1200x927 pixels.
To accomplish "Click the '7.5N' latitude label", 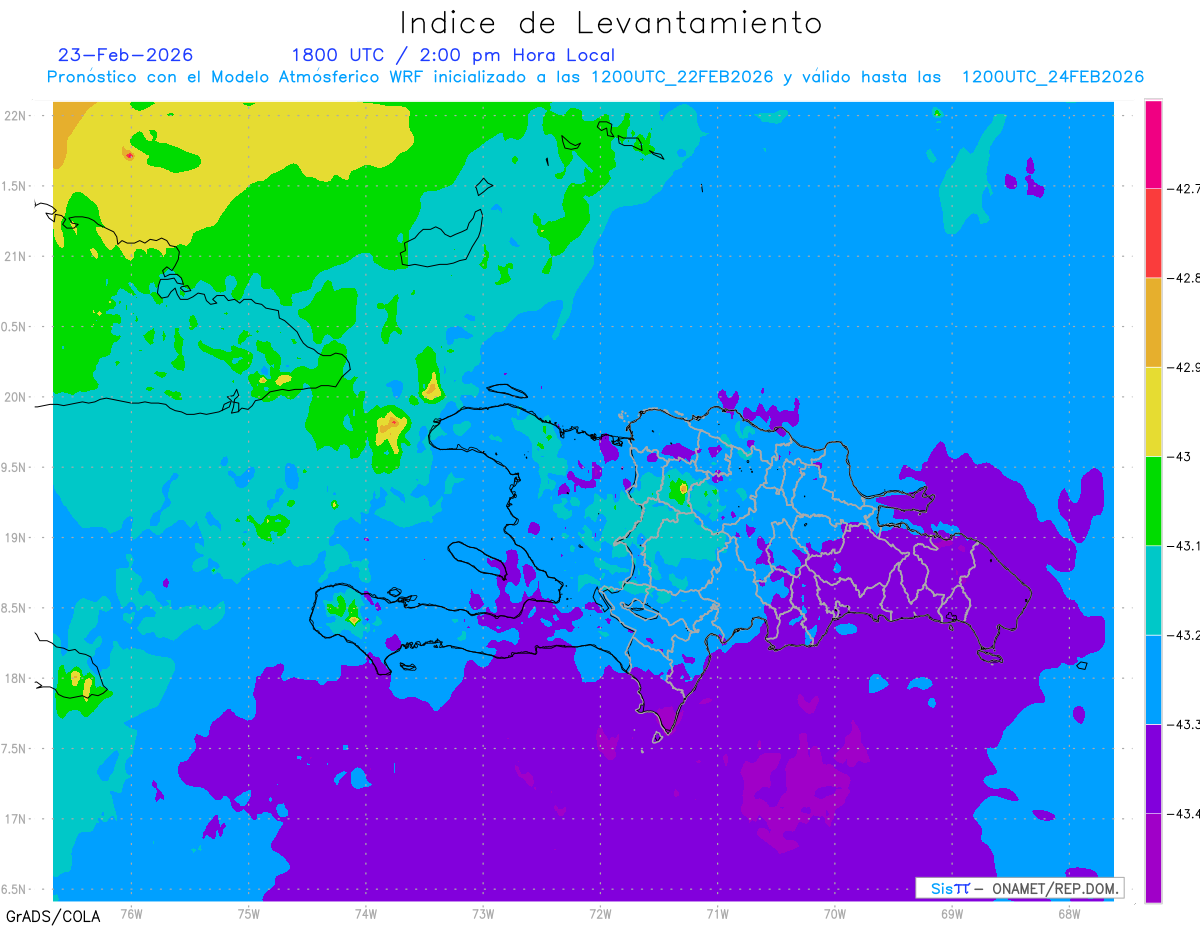I will coord(15,749).
